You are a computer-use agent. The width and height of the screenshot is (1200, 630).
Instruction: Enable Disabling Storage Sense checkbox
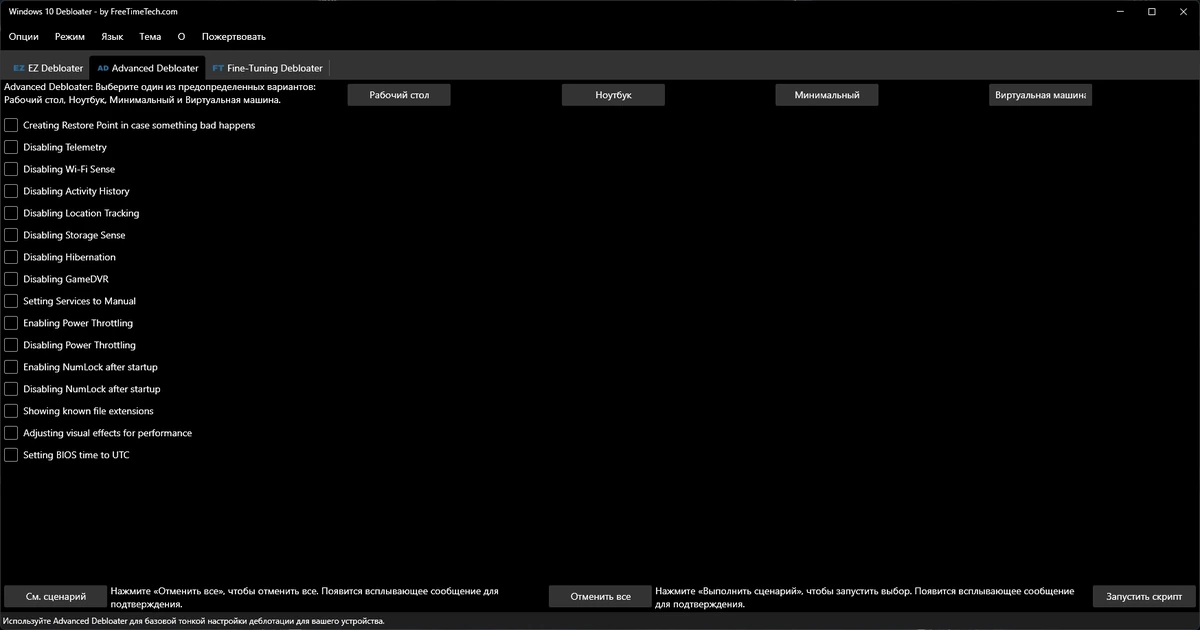(11, 235)
